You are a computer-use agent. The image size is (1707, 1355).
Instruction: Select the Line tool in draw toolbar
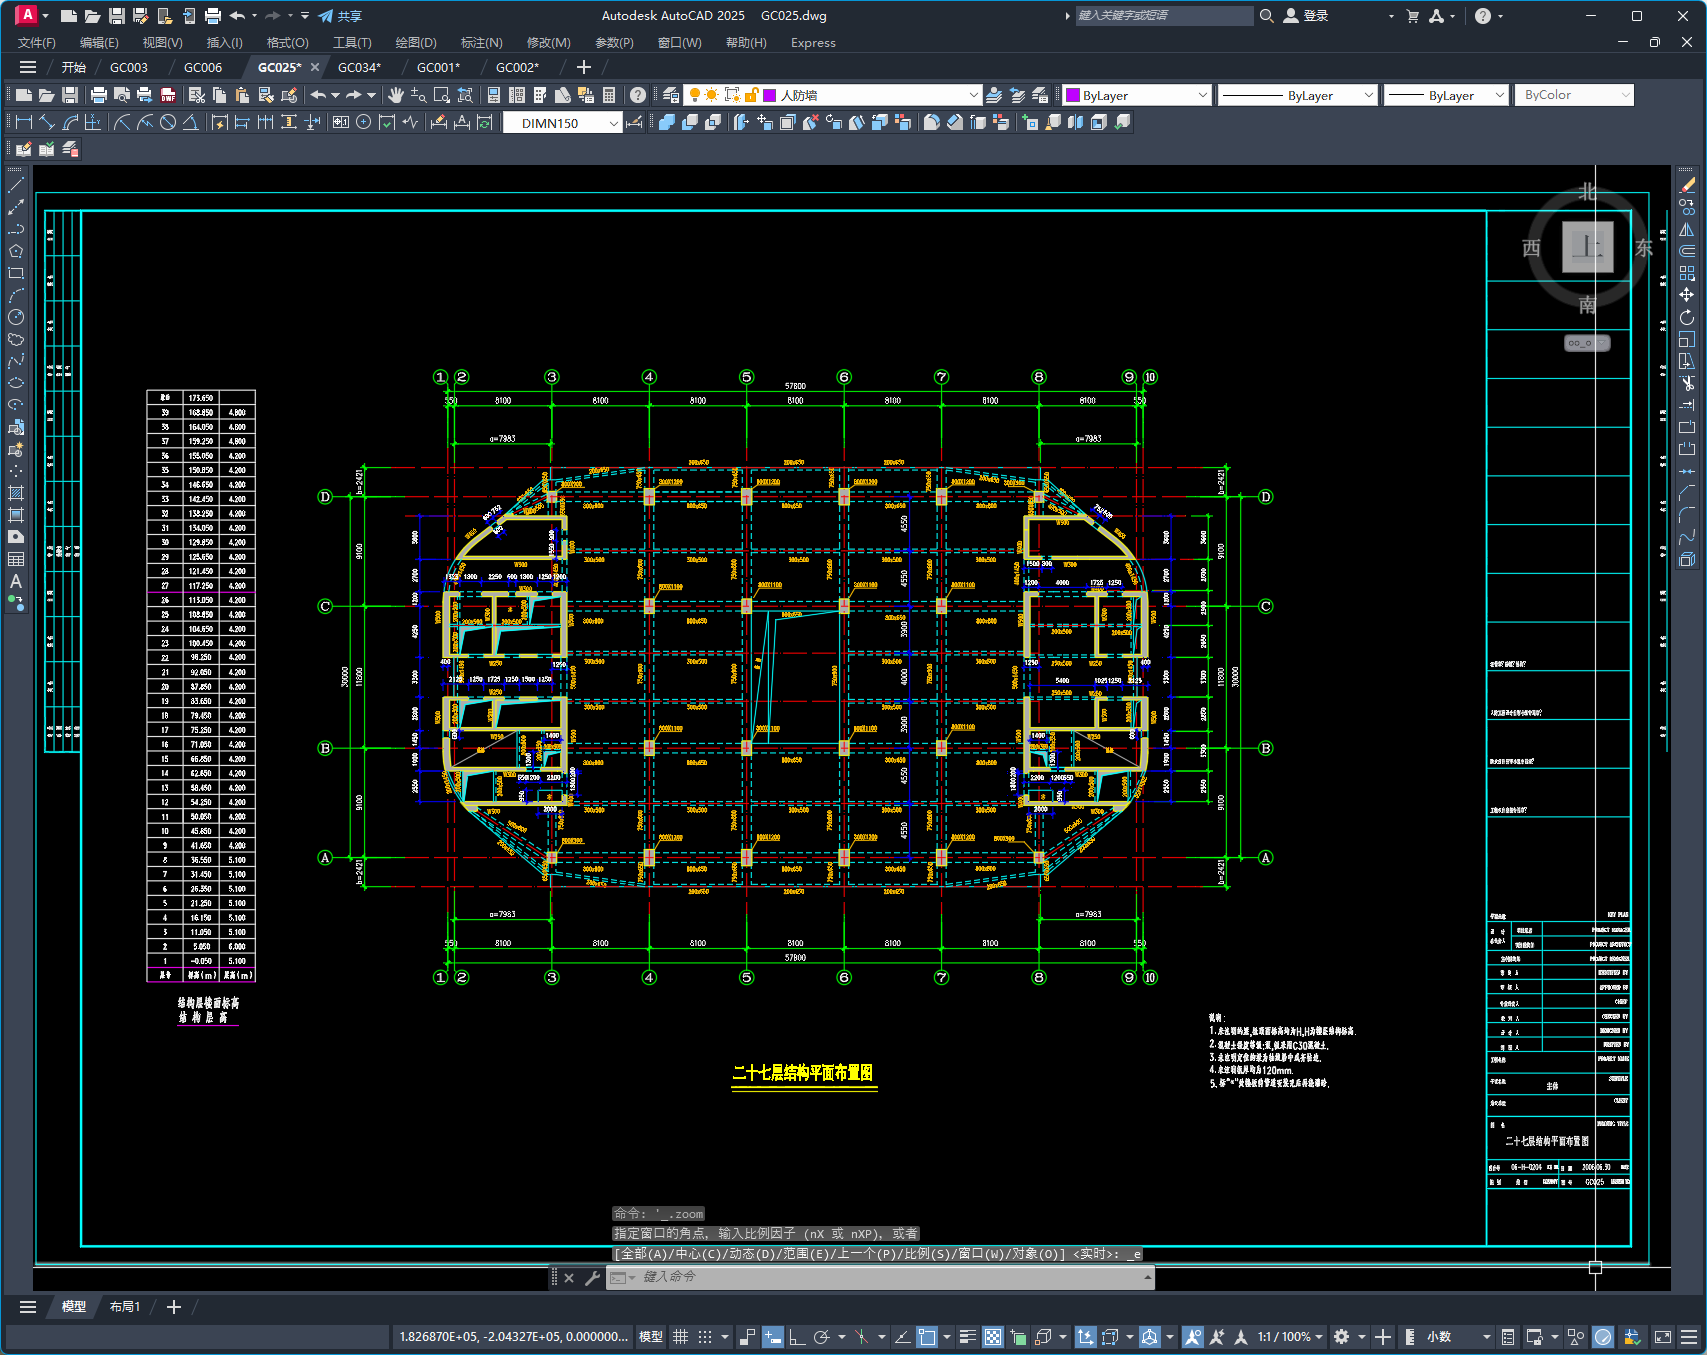tap(16, 185)
